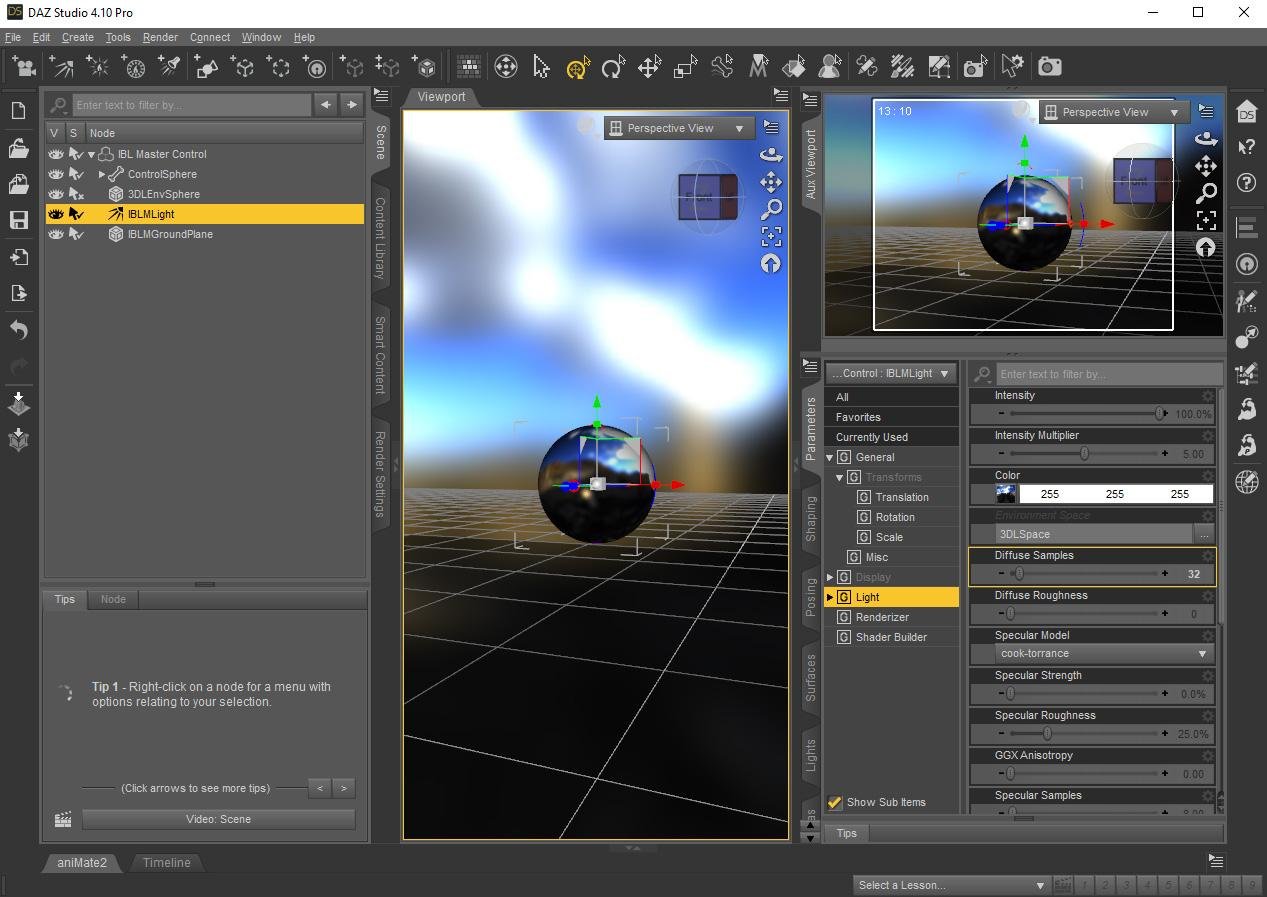This screenshot has height=897, width=1267.
Task: Click the Reset view arrow in the main viewport
Action: (771, 263)
